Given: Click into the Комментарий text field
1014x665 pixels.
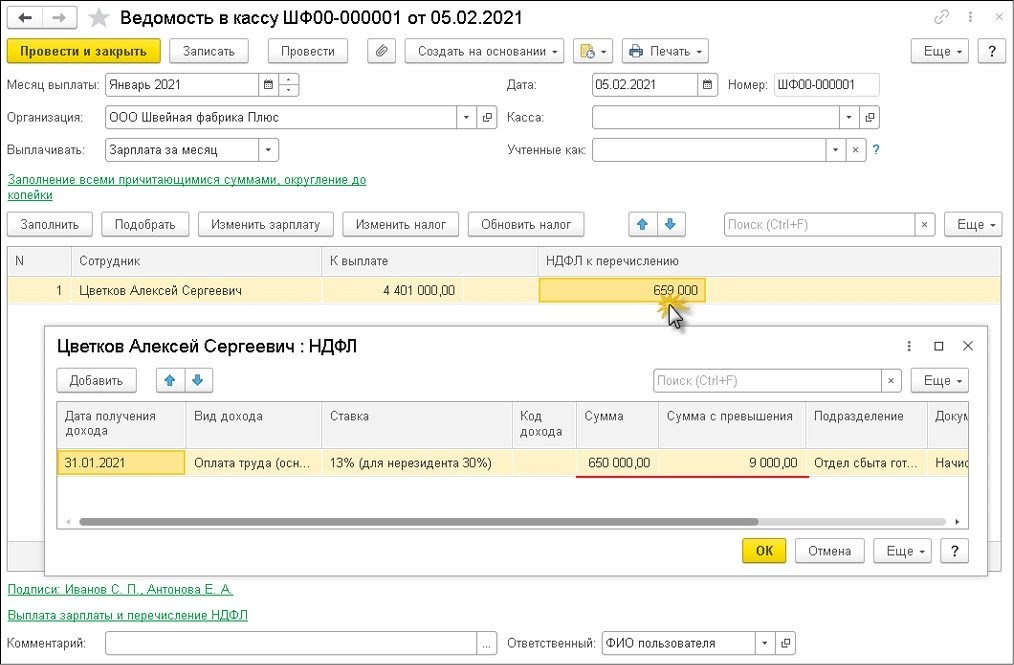Looking at the screenshot, I should pos(291,643).
